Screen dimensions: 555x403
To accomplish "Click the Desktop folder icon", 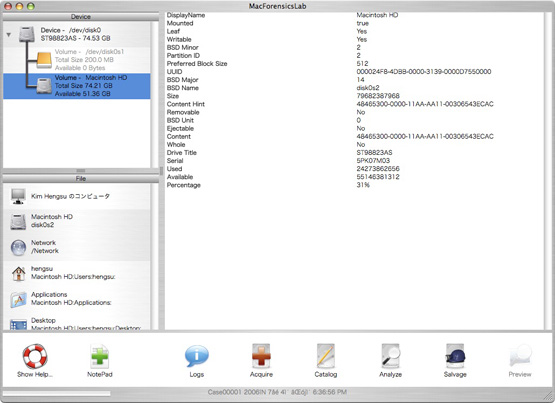I will click(18, 324).
